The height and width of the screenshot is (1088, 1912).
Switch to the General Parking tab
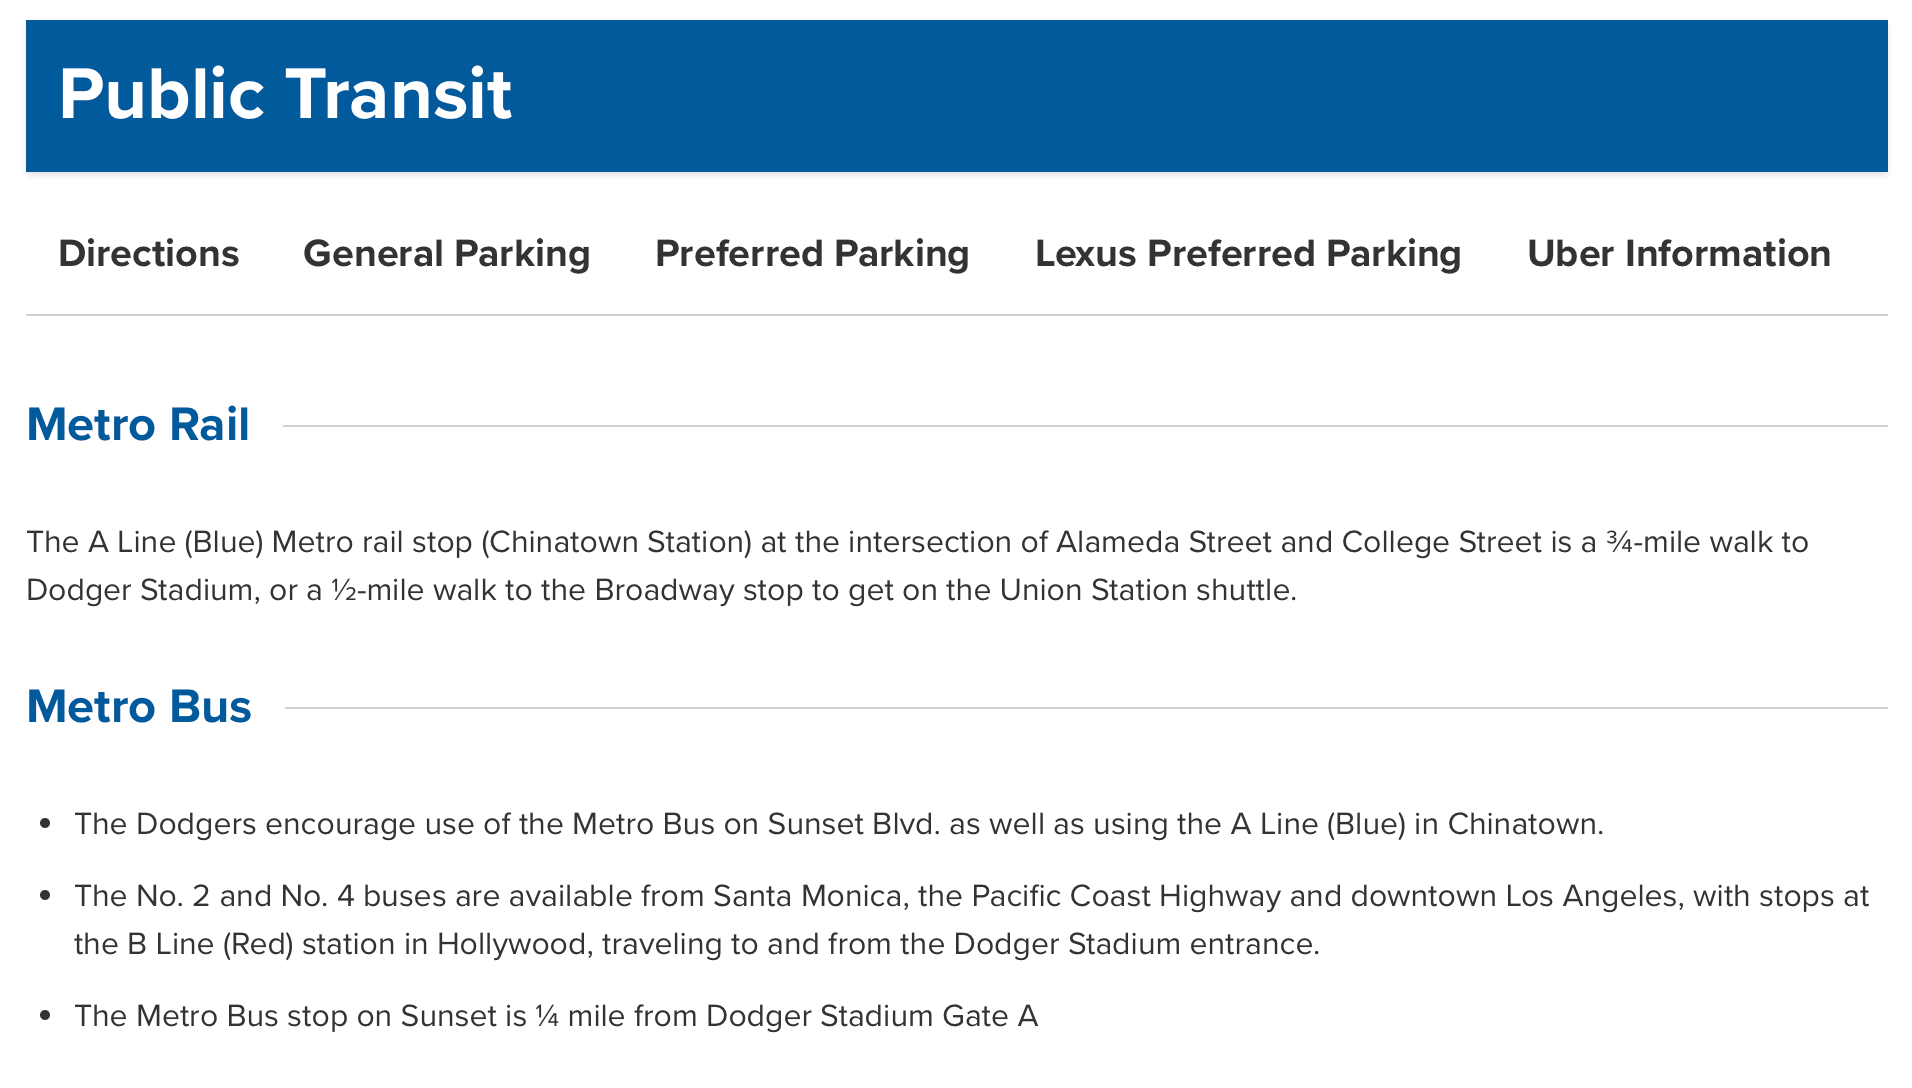(x=446, y=254)
